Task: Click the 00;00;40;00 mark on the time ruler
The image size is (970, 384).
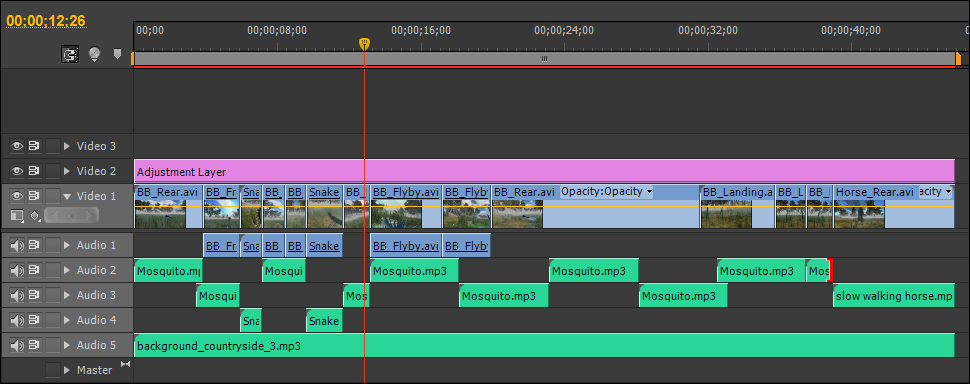Action: click(x=851, y=30)
